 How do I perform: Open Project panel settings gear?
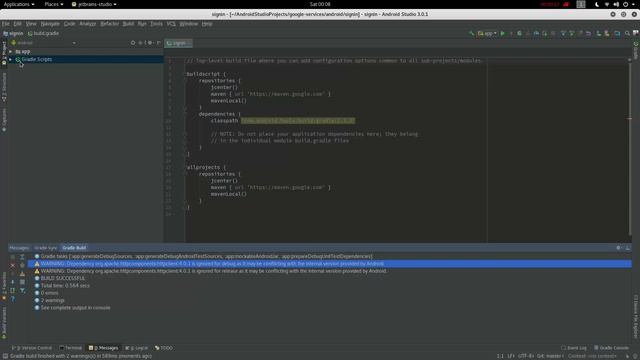click(x=150, y=43)
